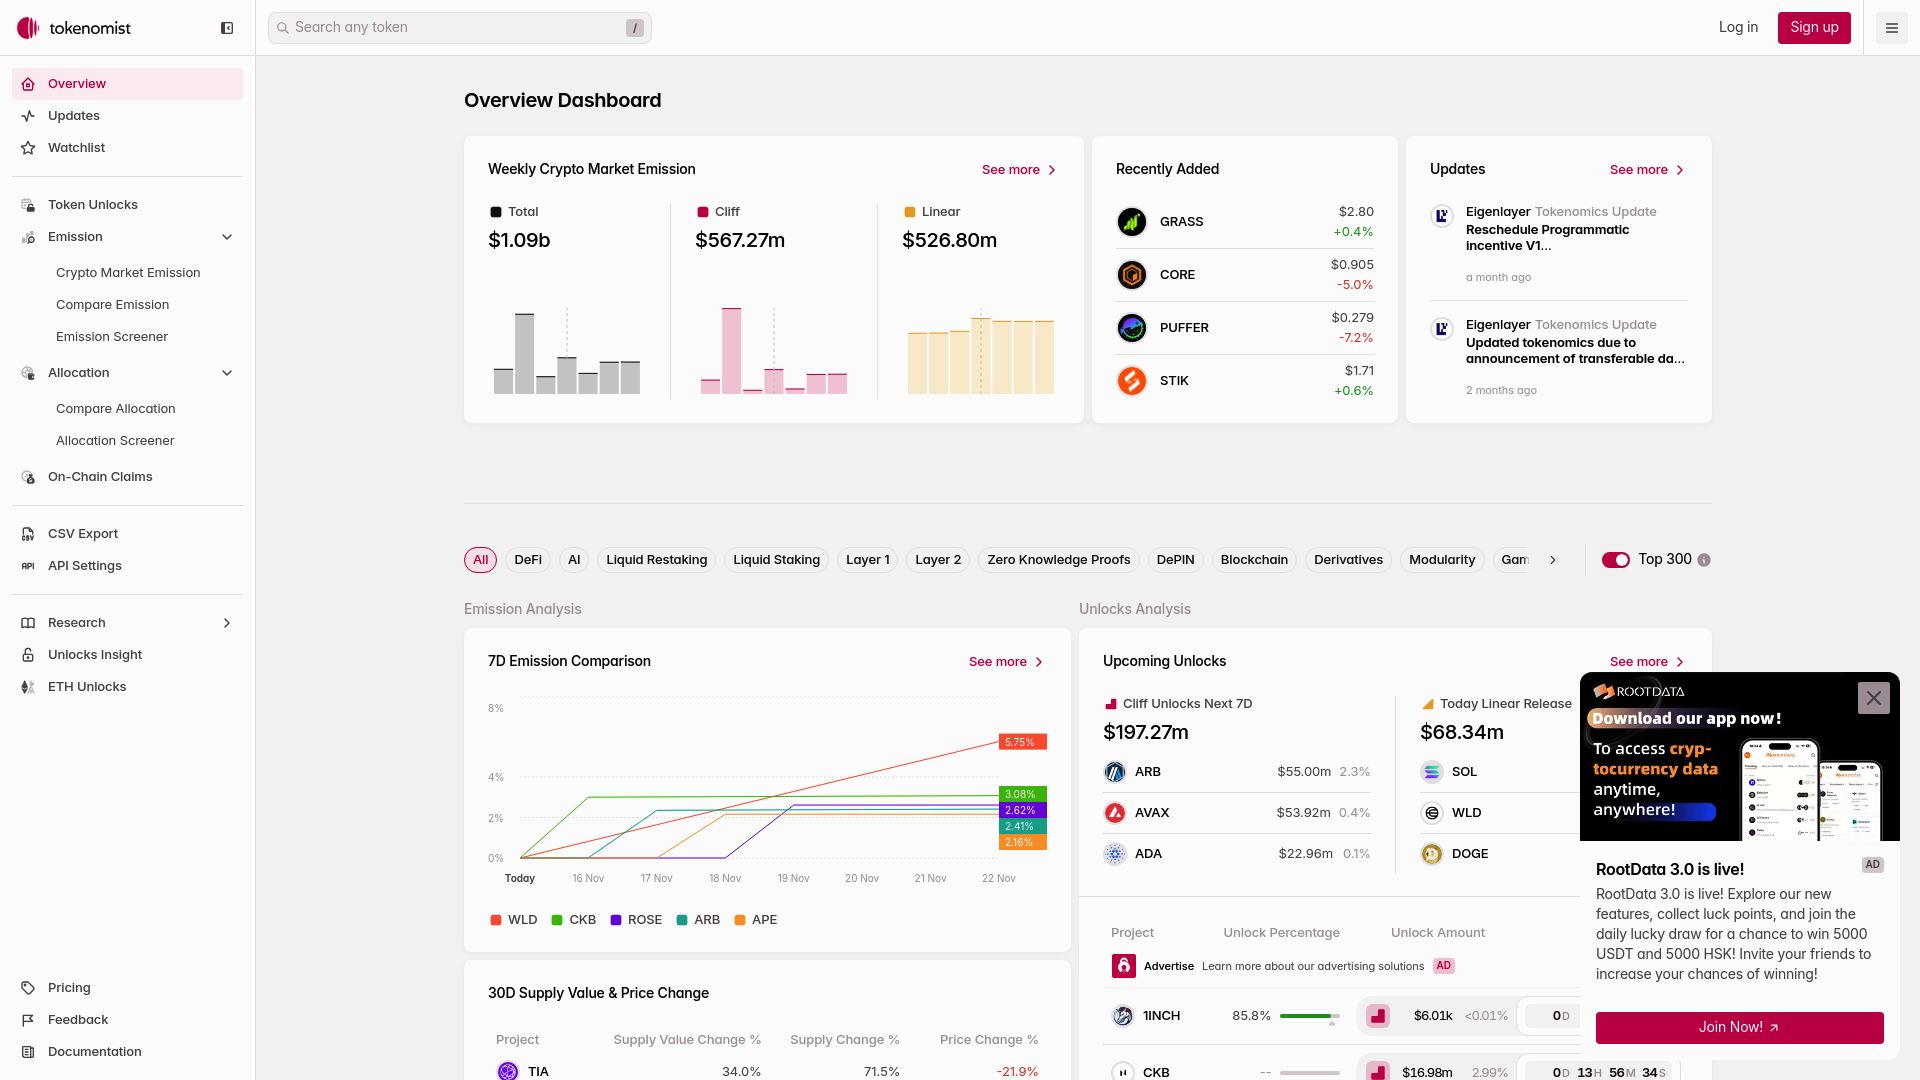
Task: Click See more in Weekly Crypto Market Emission
Action: click(1019, 170)
